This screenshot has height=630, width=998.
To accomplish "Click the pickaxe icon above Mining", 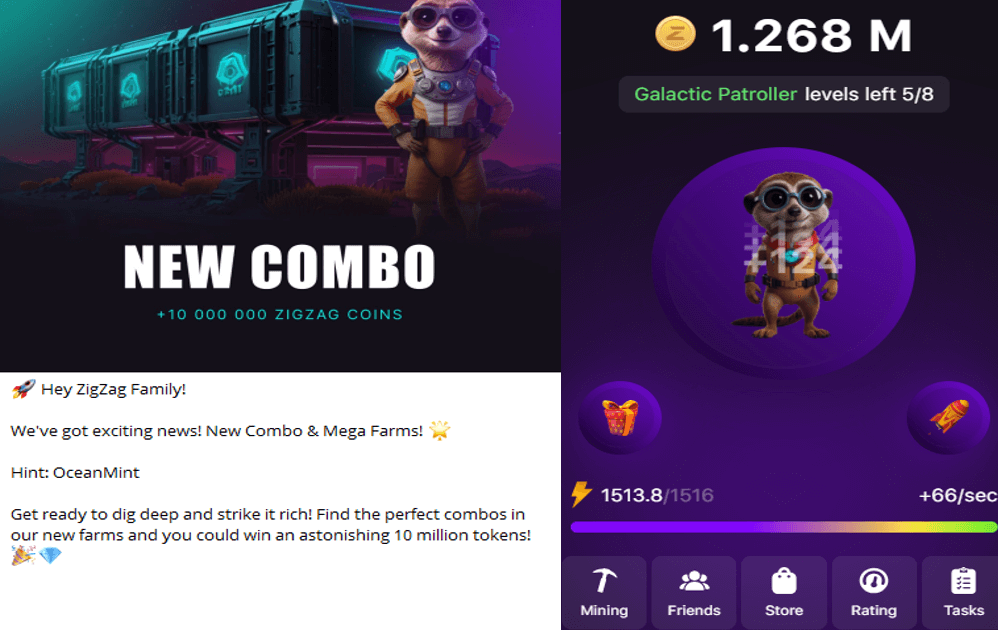I will point(604,580).
